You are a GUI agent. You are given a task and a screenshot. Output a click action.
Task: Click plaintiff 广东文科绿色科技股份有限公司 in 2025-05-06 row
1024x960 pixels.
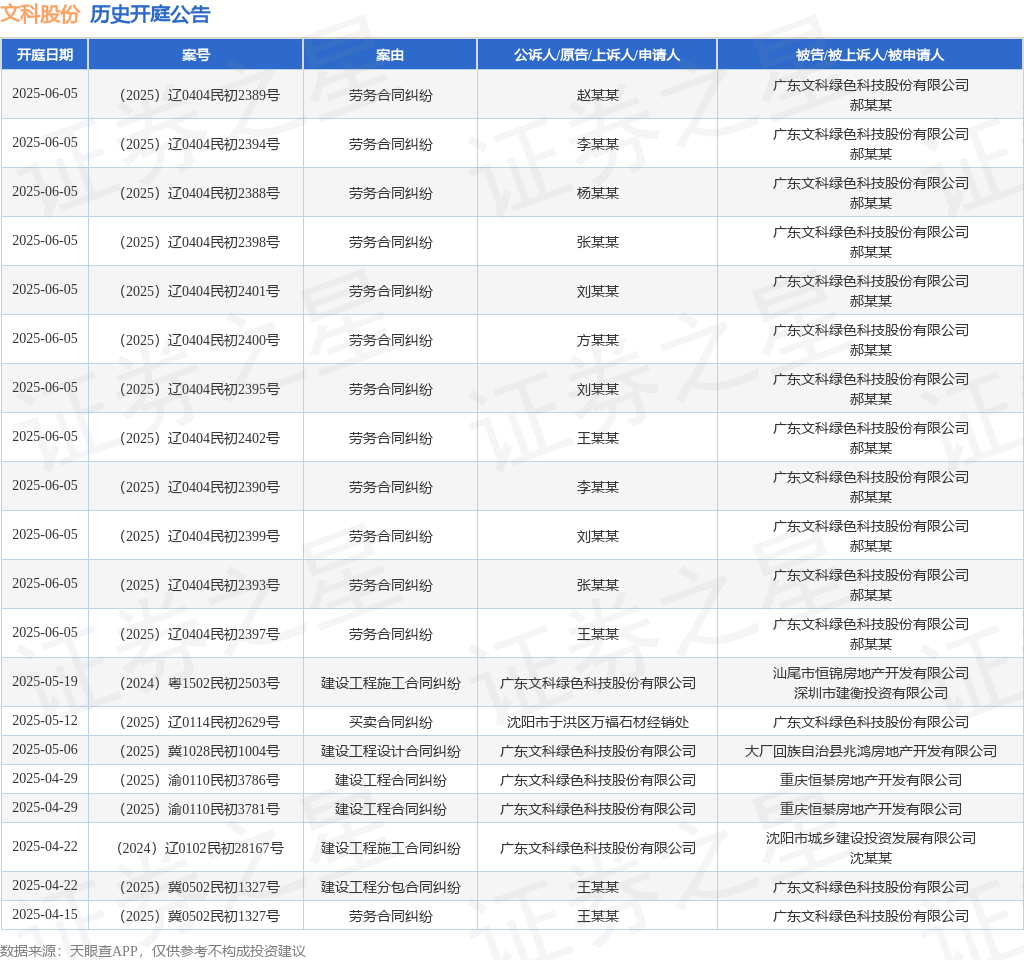[x=598, y=751]
